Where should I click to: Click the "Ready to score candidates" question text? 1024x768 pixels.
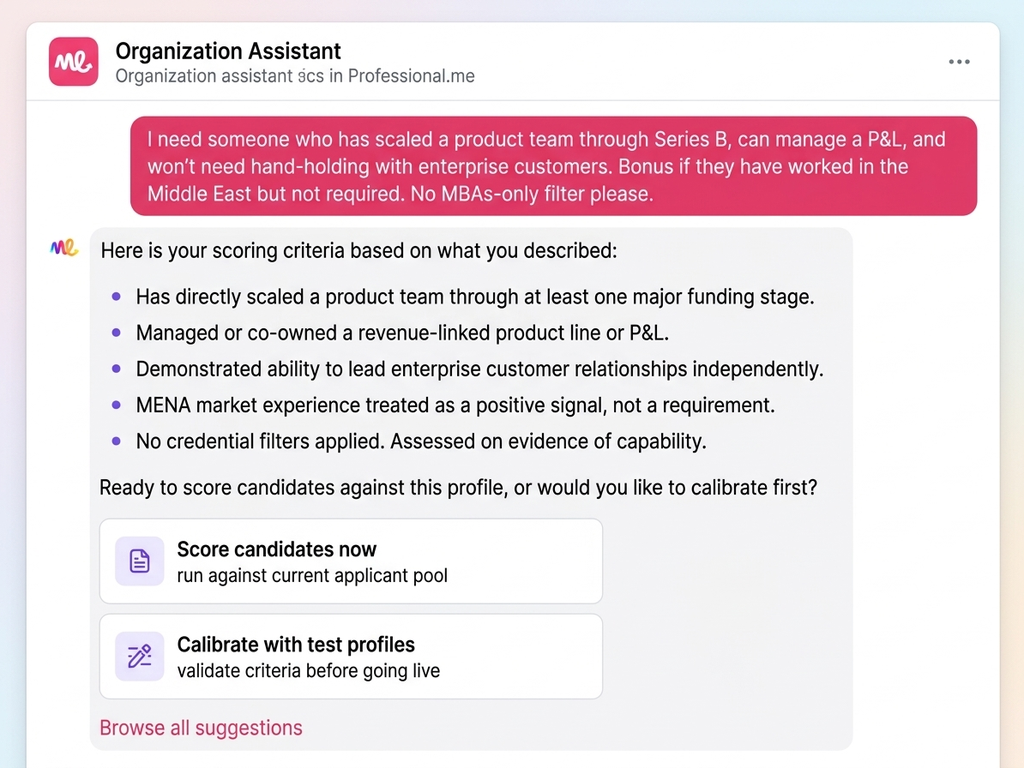pyautogui.click(x=458, y=488)
